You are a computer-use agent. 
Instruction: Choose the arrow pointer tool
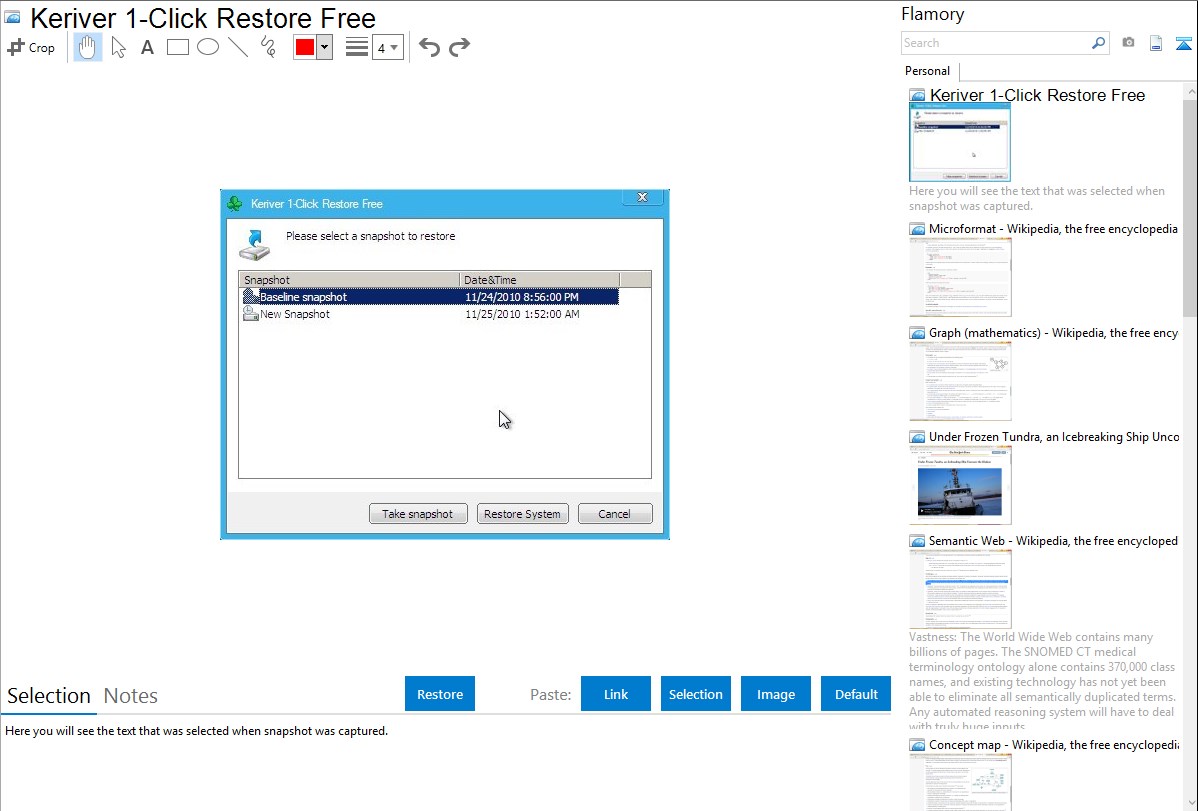(x=118, y=47)
